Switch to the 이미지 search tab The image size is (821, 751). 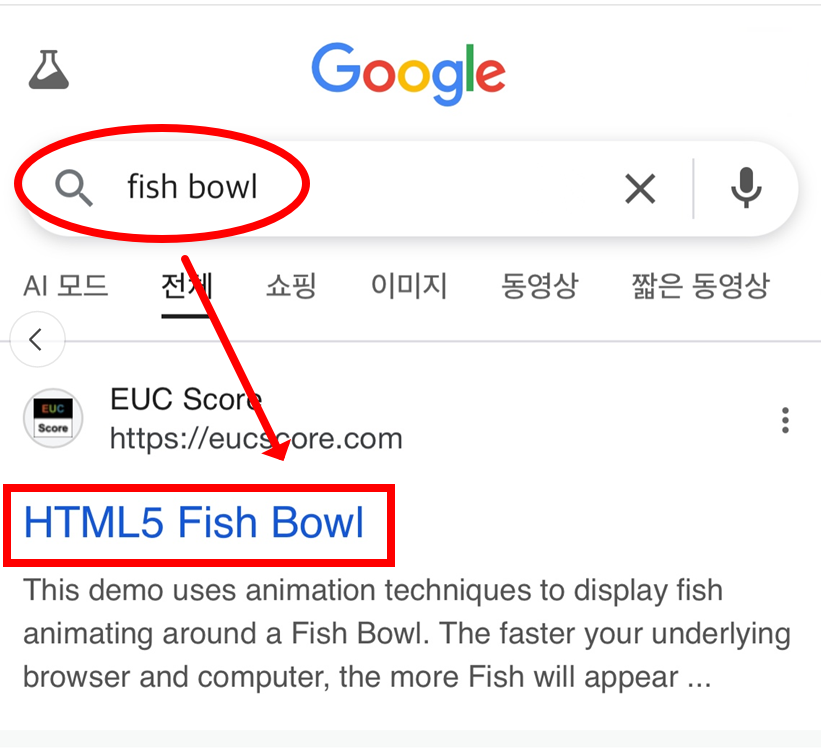(408, 286)
